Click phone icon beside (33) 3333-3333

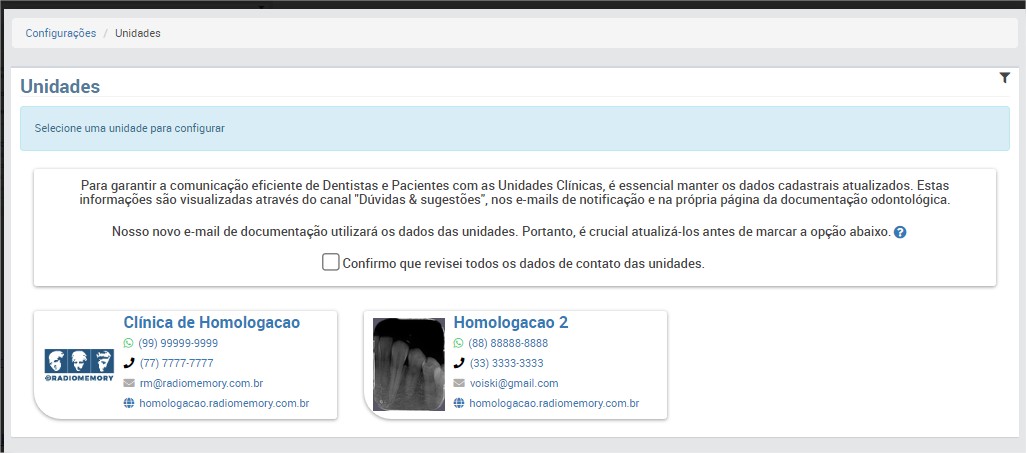[459, 363]
